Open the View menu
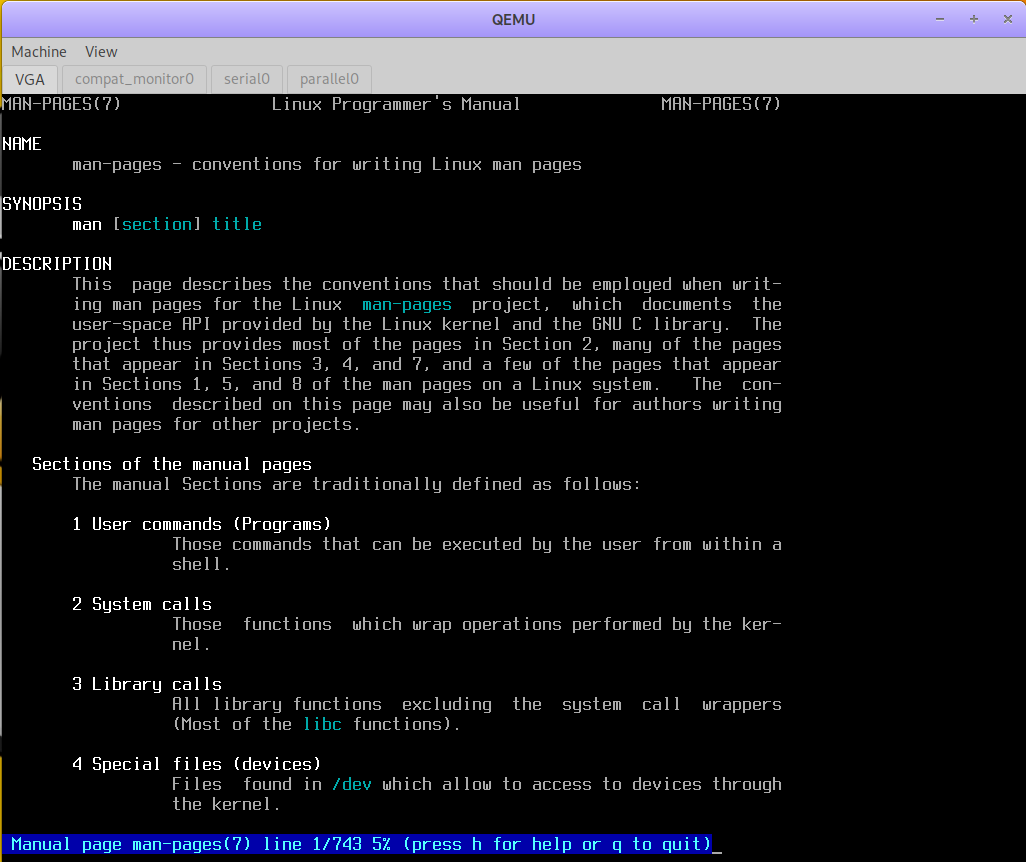This screenshot has width=1026, height=862. coord(101,52)
